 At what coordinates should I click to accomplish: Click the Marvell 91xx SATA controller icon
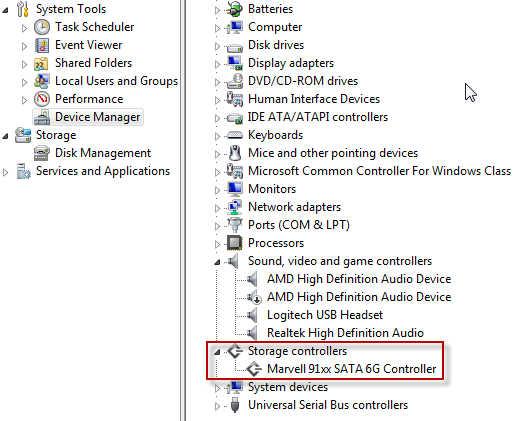[254, 369]
